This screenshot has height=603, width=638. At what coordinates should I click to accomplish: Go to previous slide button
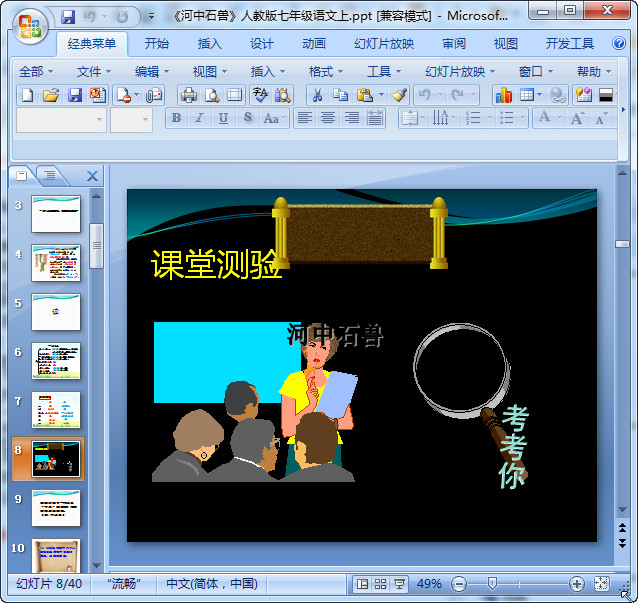623,528
